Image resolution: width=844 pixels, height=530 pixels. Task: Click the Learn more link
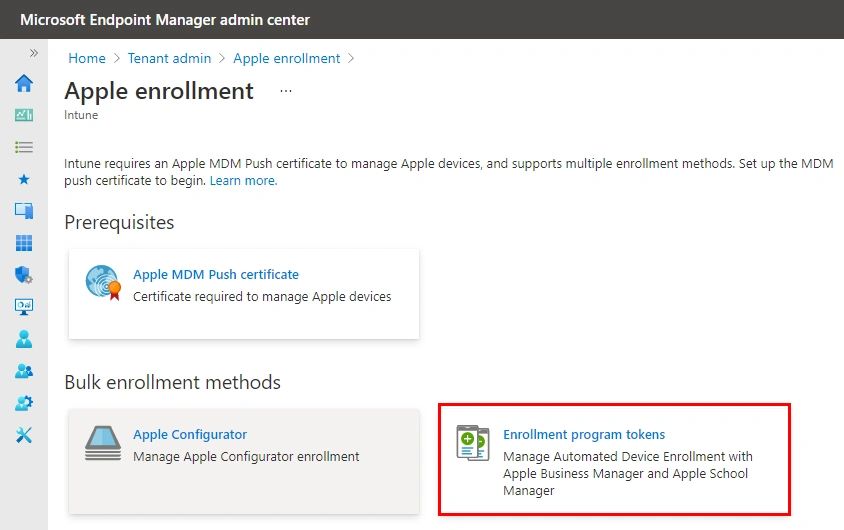(x=243, y=181)
